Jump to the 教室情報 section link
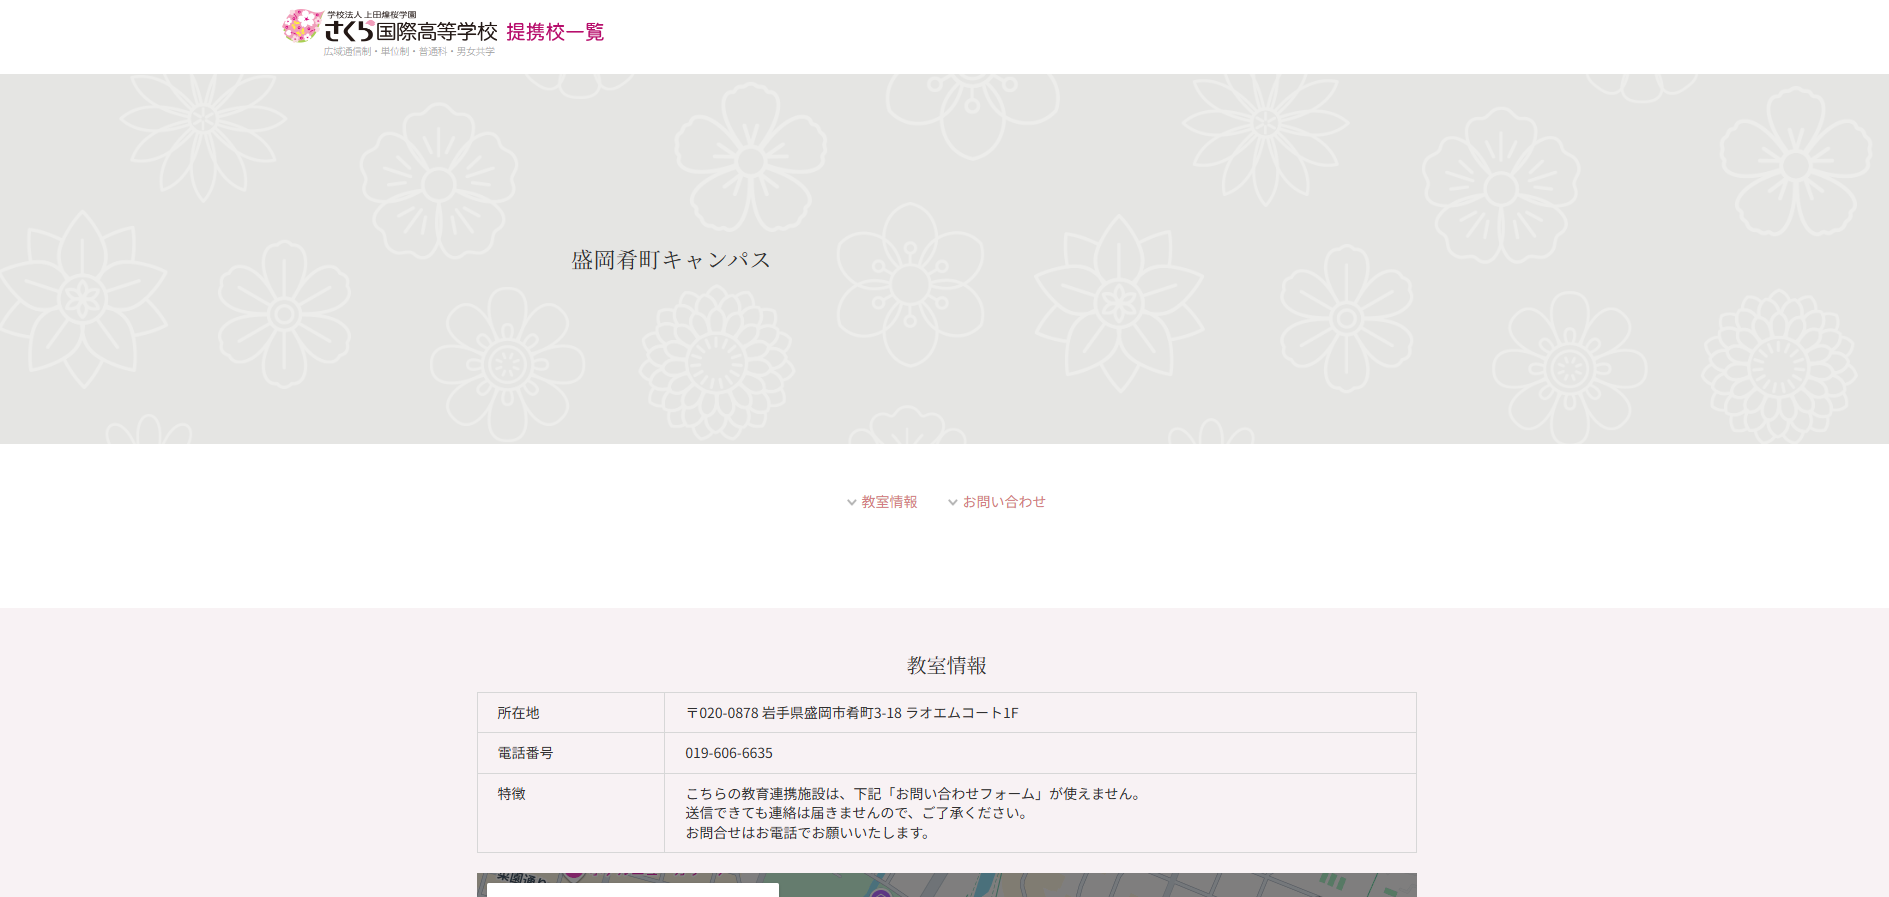The height and width of the screenshot is (897, 1889). pyautogui.click(x=889, y=502)
